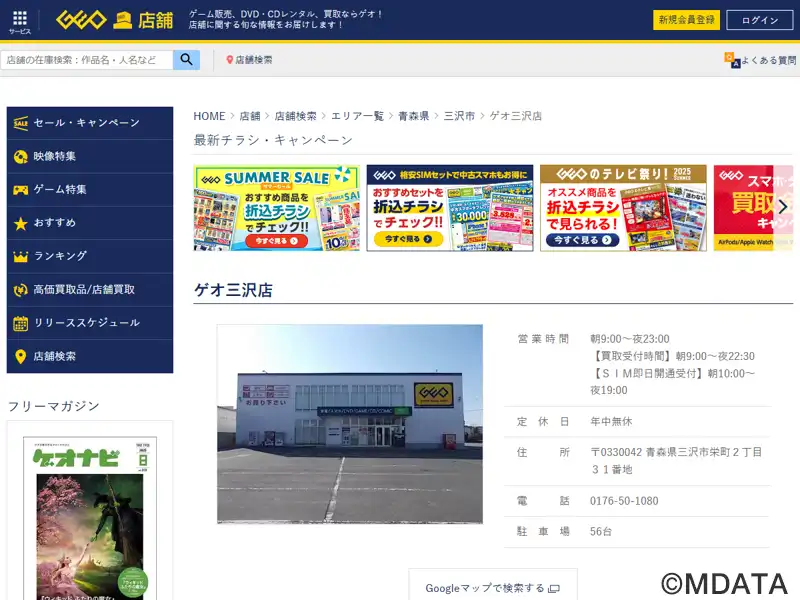The height and width of the screenshot is (600, 800).
Task: Click the game controller icon in the sidebar
Action: (x=20, y=190)
